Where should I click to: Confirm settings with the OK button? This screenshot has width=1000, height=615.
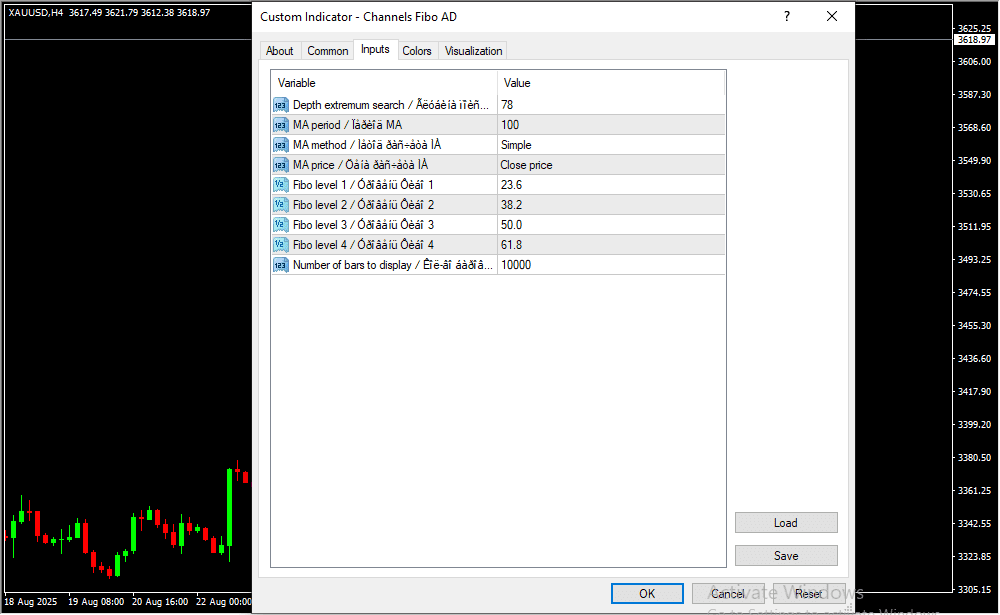tap(647, 594)
